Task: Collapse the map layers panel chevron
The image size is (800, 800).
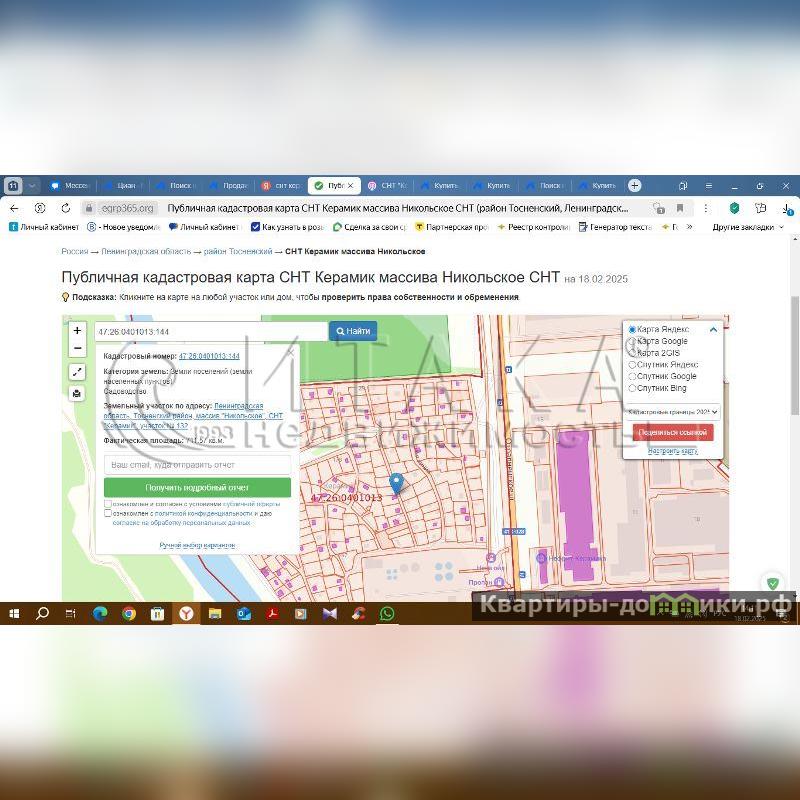Action: (x=713, y=329)
